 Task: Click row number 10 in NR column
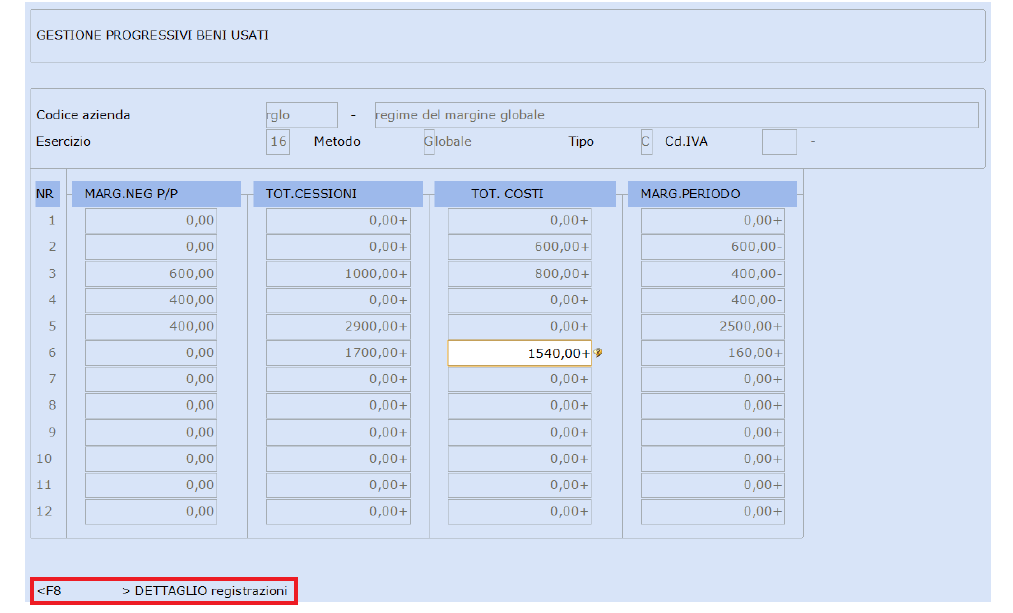click(x=44, y=459)
